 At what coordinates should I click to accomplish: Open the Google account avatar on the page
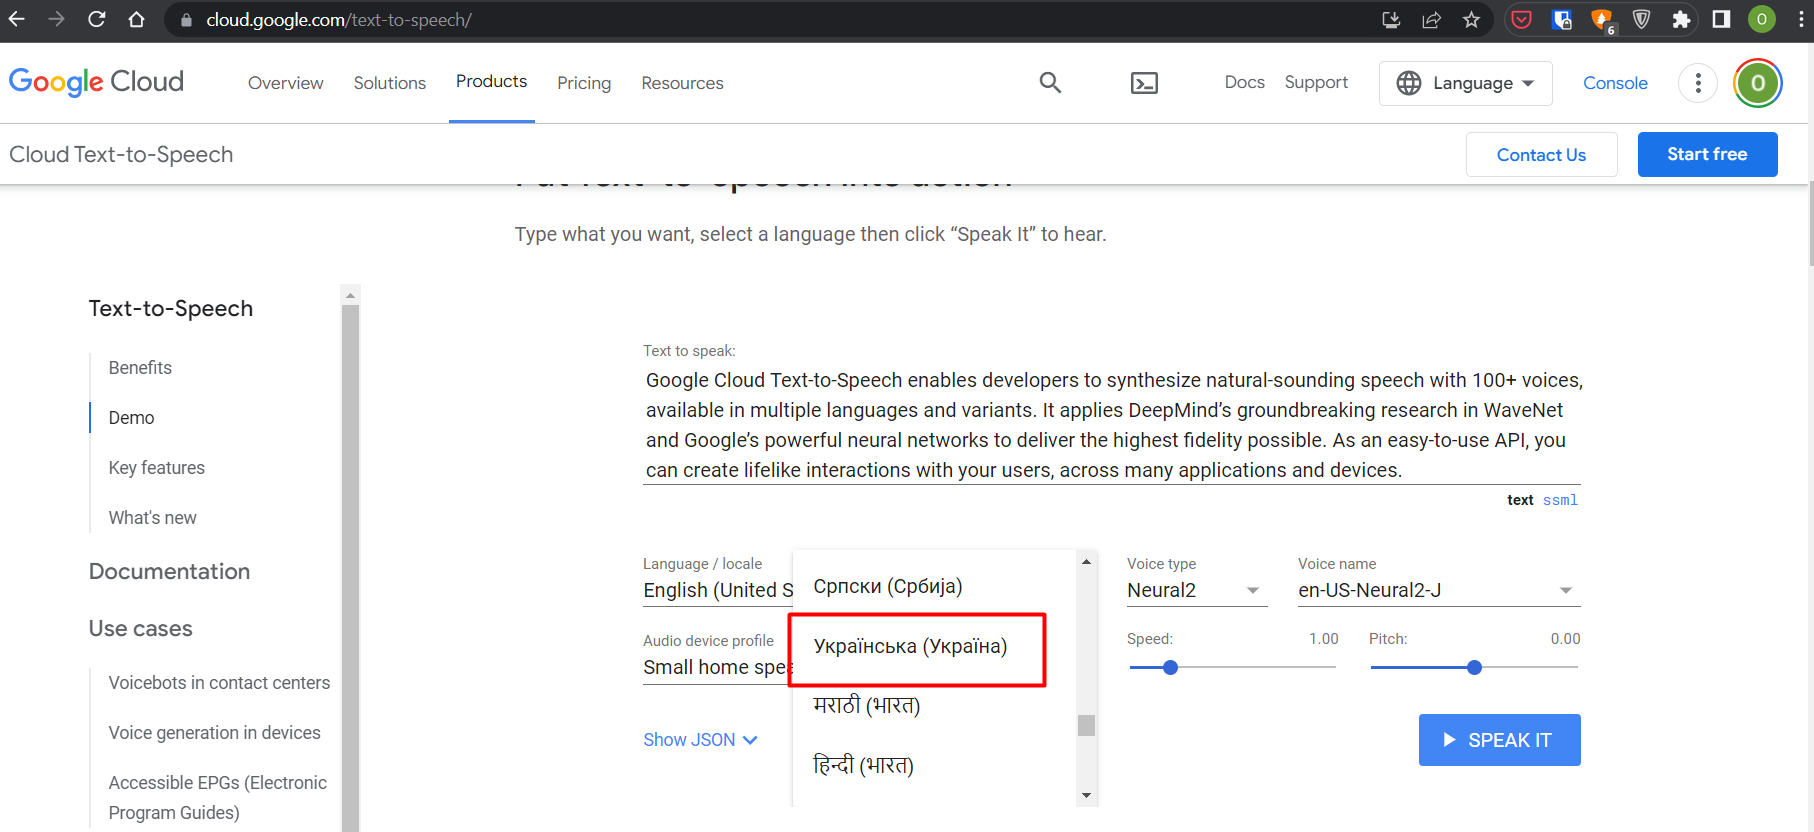(x=1758, y=83)
